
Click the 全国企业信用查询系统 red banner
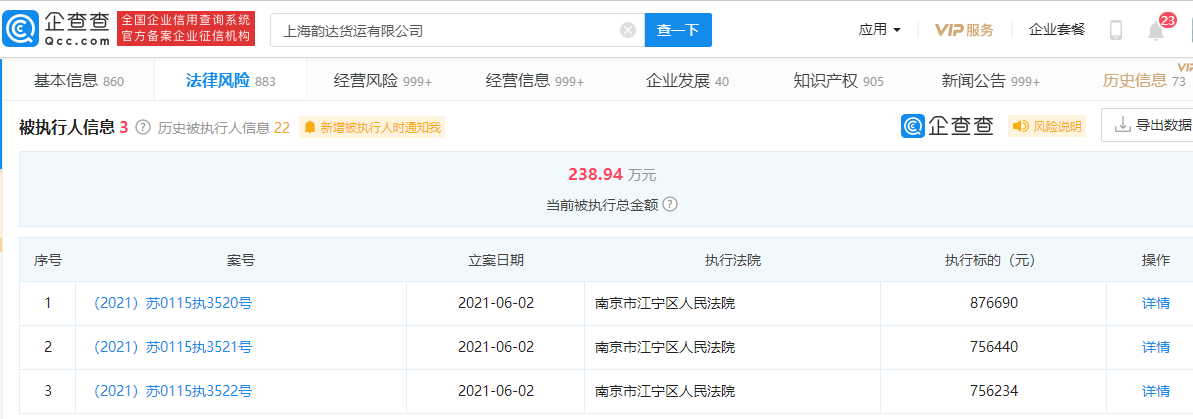[186, 28]
